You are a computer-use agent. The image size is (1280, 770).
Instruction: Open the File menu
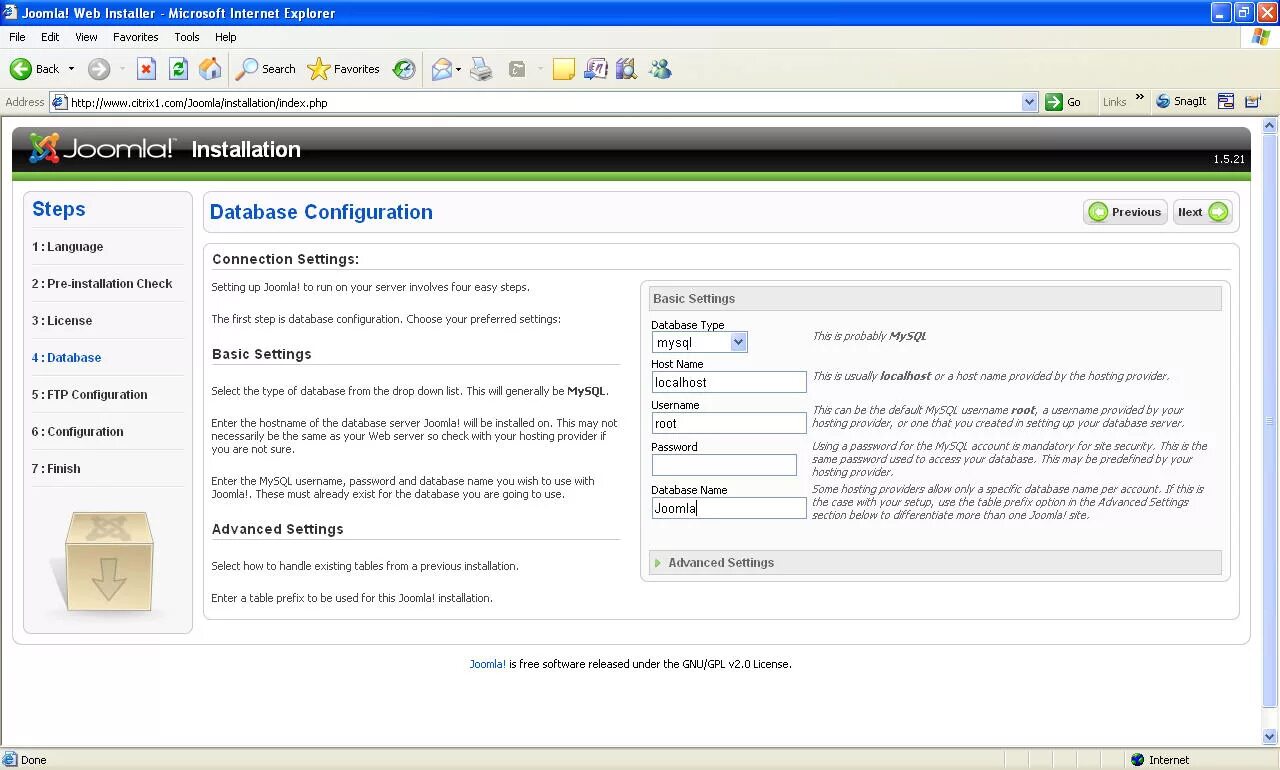pyautogui.click(x=17, y=37)
